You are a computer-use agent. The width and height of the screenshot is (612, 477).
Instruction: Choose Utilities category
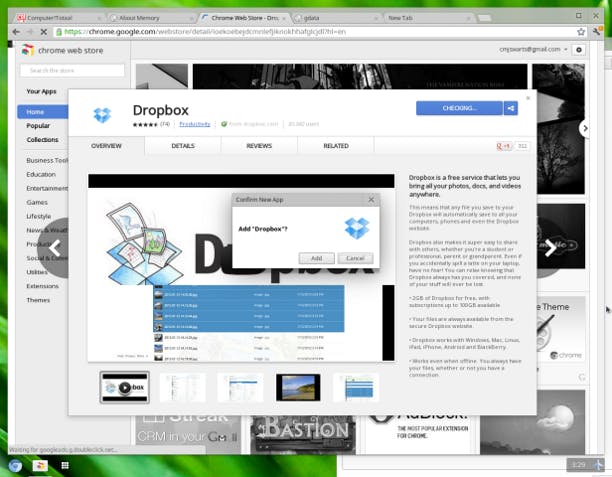point(37,272)
